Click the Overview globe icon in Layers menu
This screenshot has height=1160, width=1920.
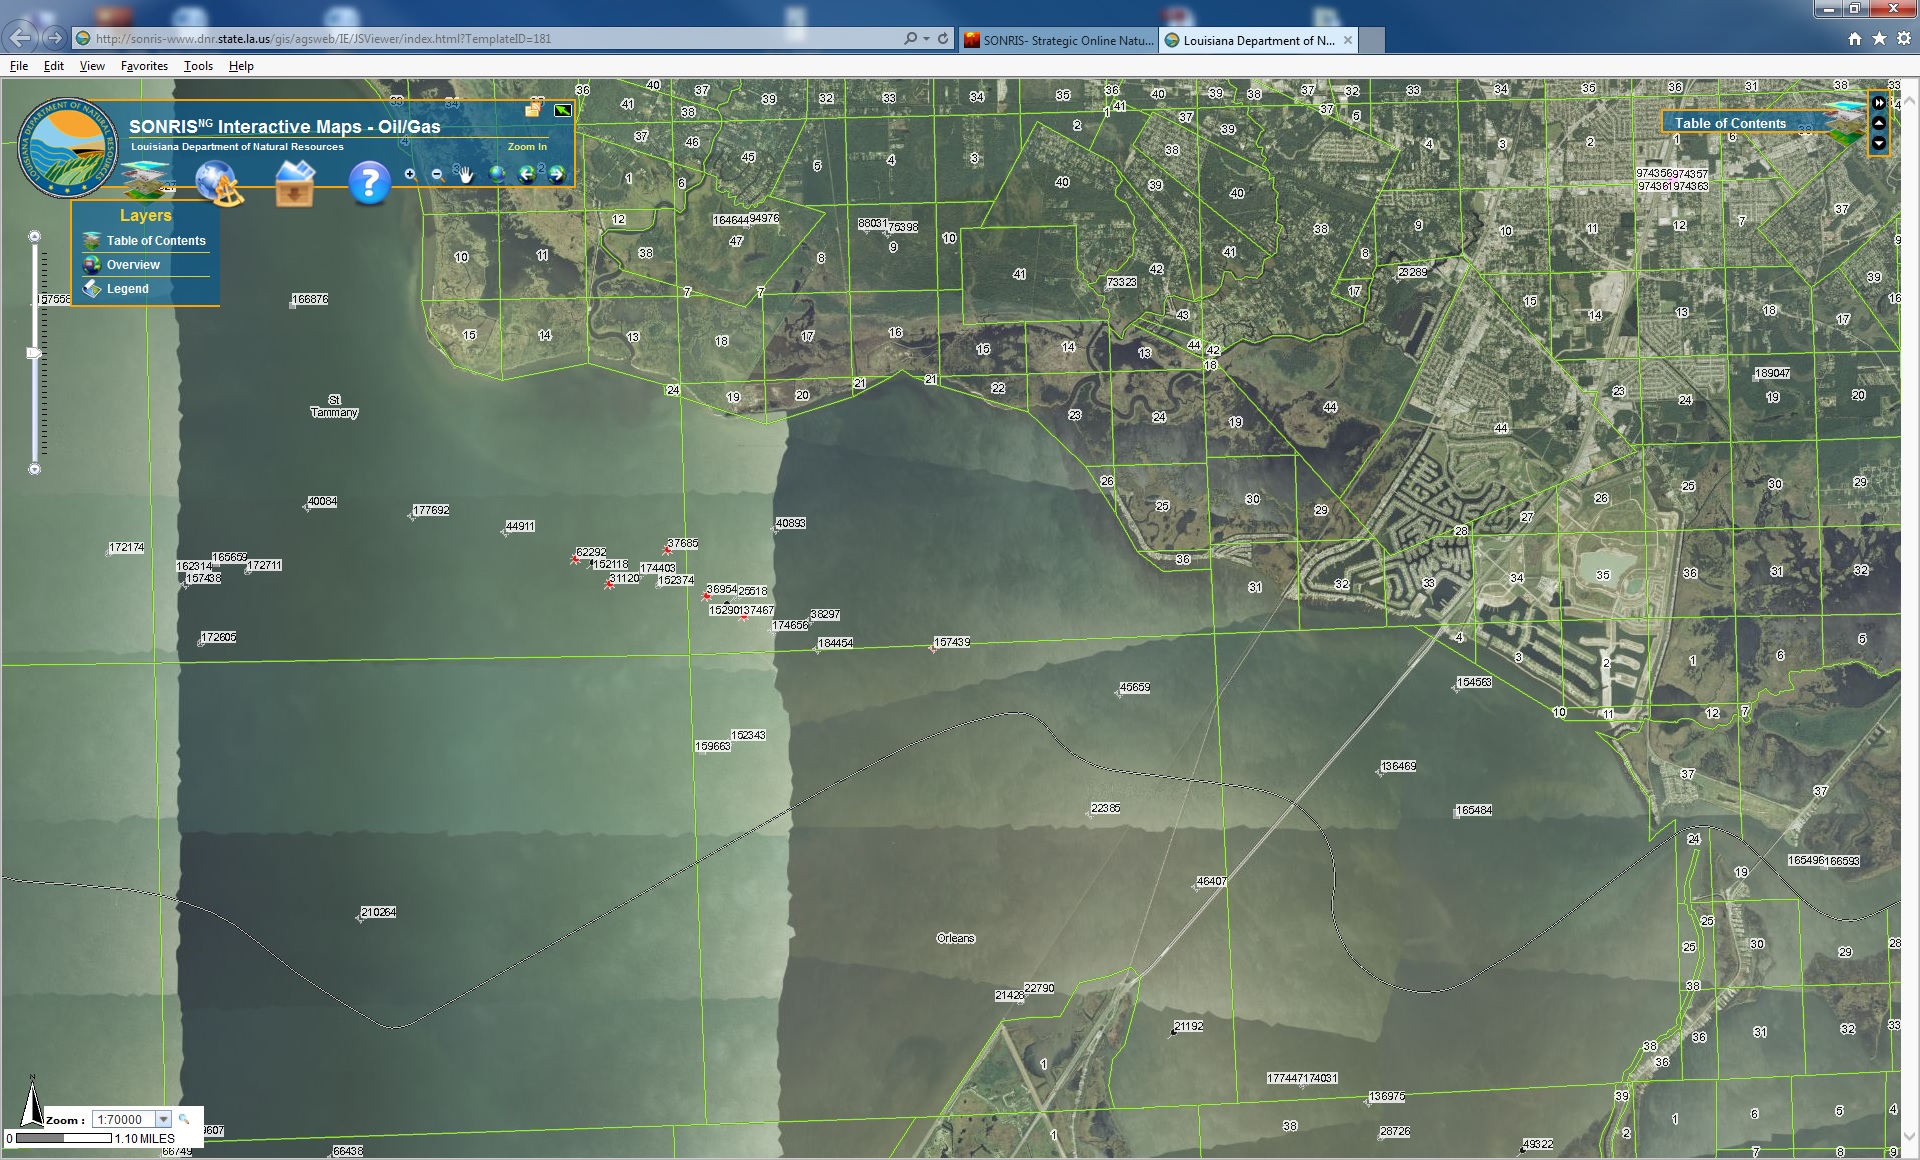[x=92, y=265]
